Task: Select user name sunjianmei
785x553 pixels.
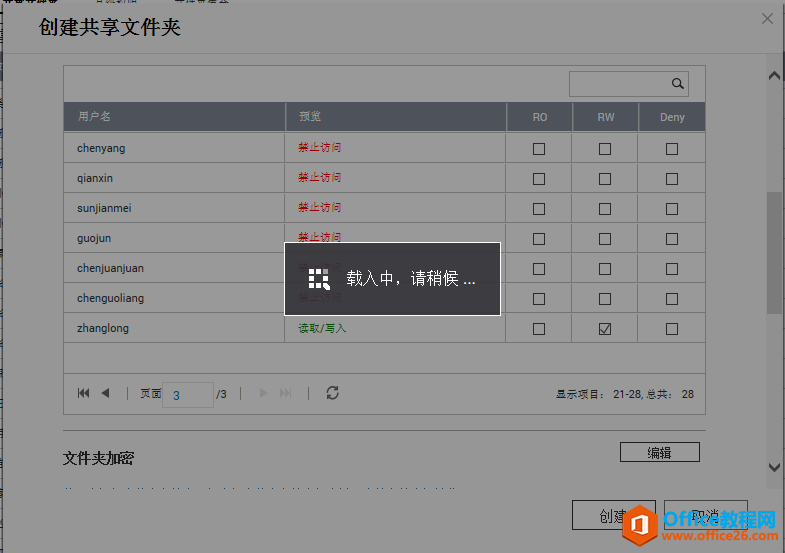Action: click(x=104, y=208)
